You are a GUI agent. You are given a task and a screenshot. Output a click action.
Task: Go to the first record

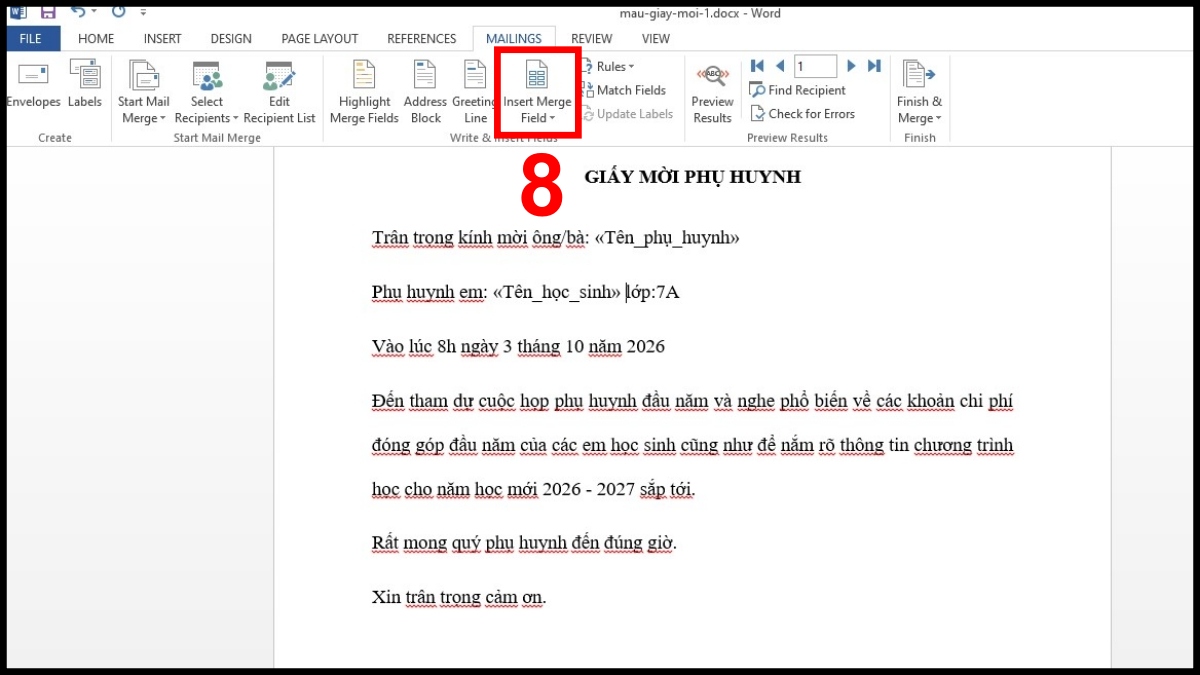[757, 66]
